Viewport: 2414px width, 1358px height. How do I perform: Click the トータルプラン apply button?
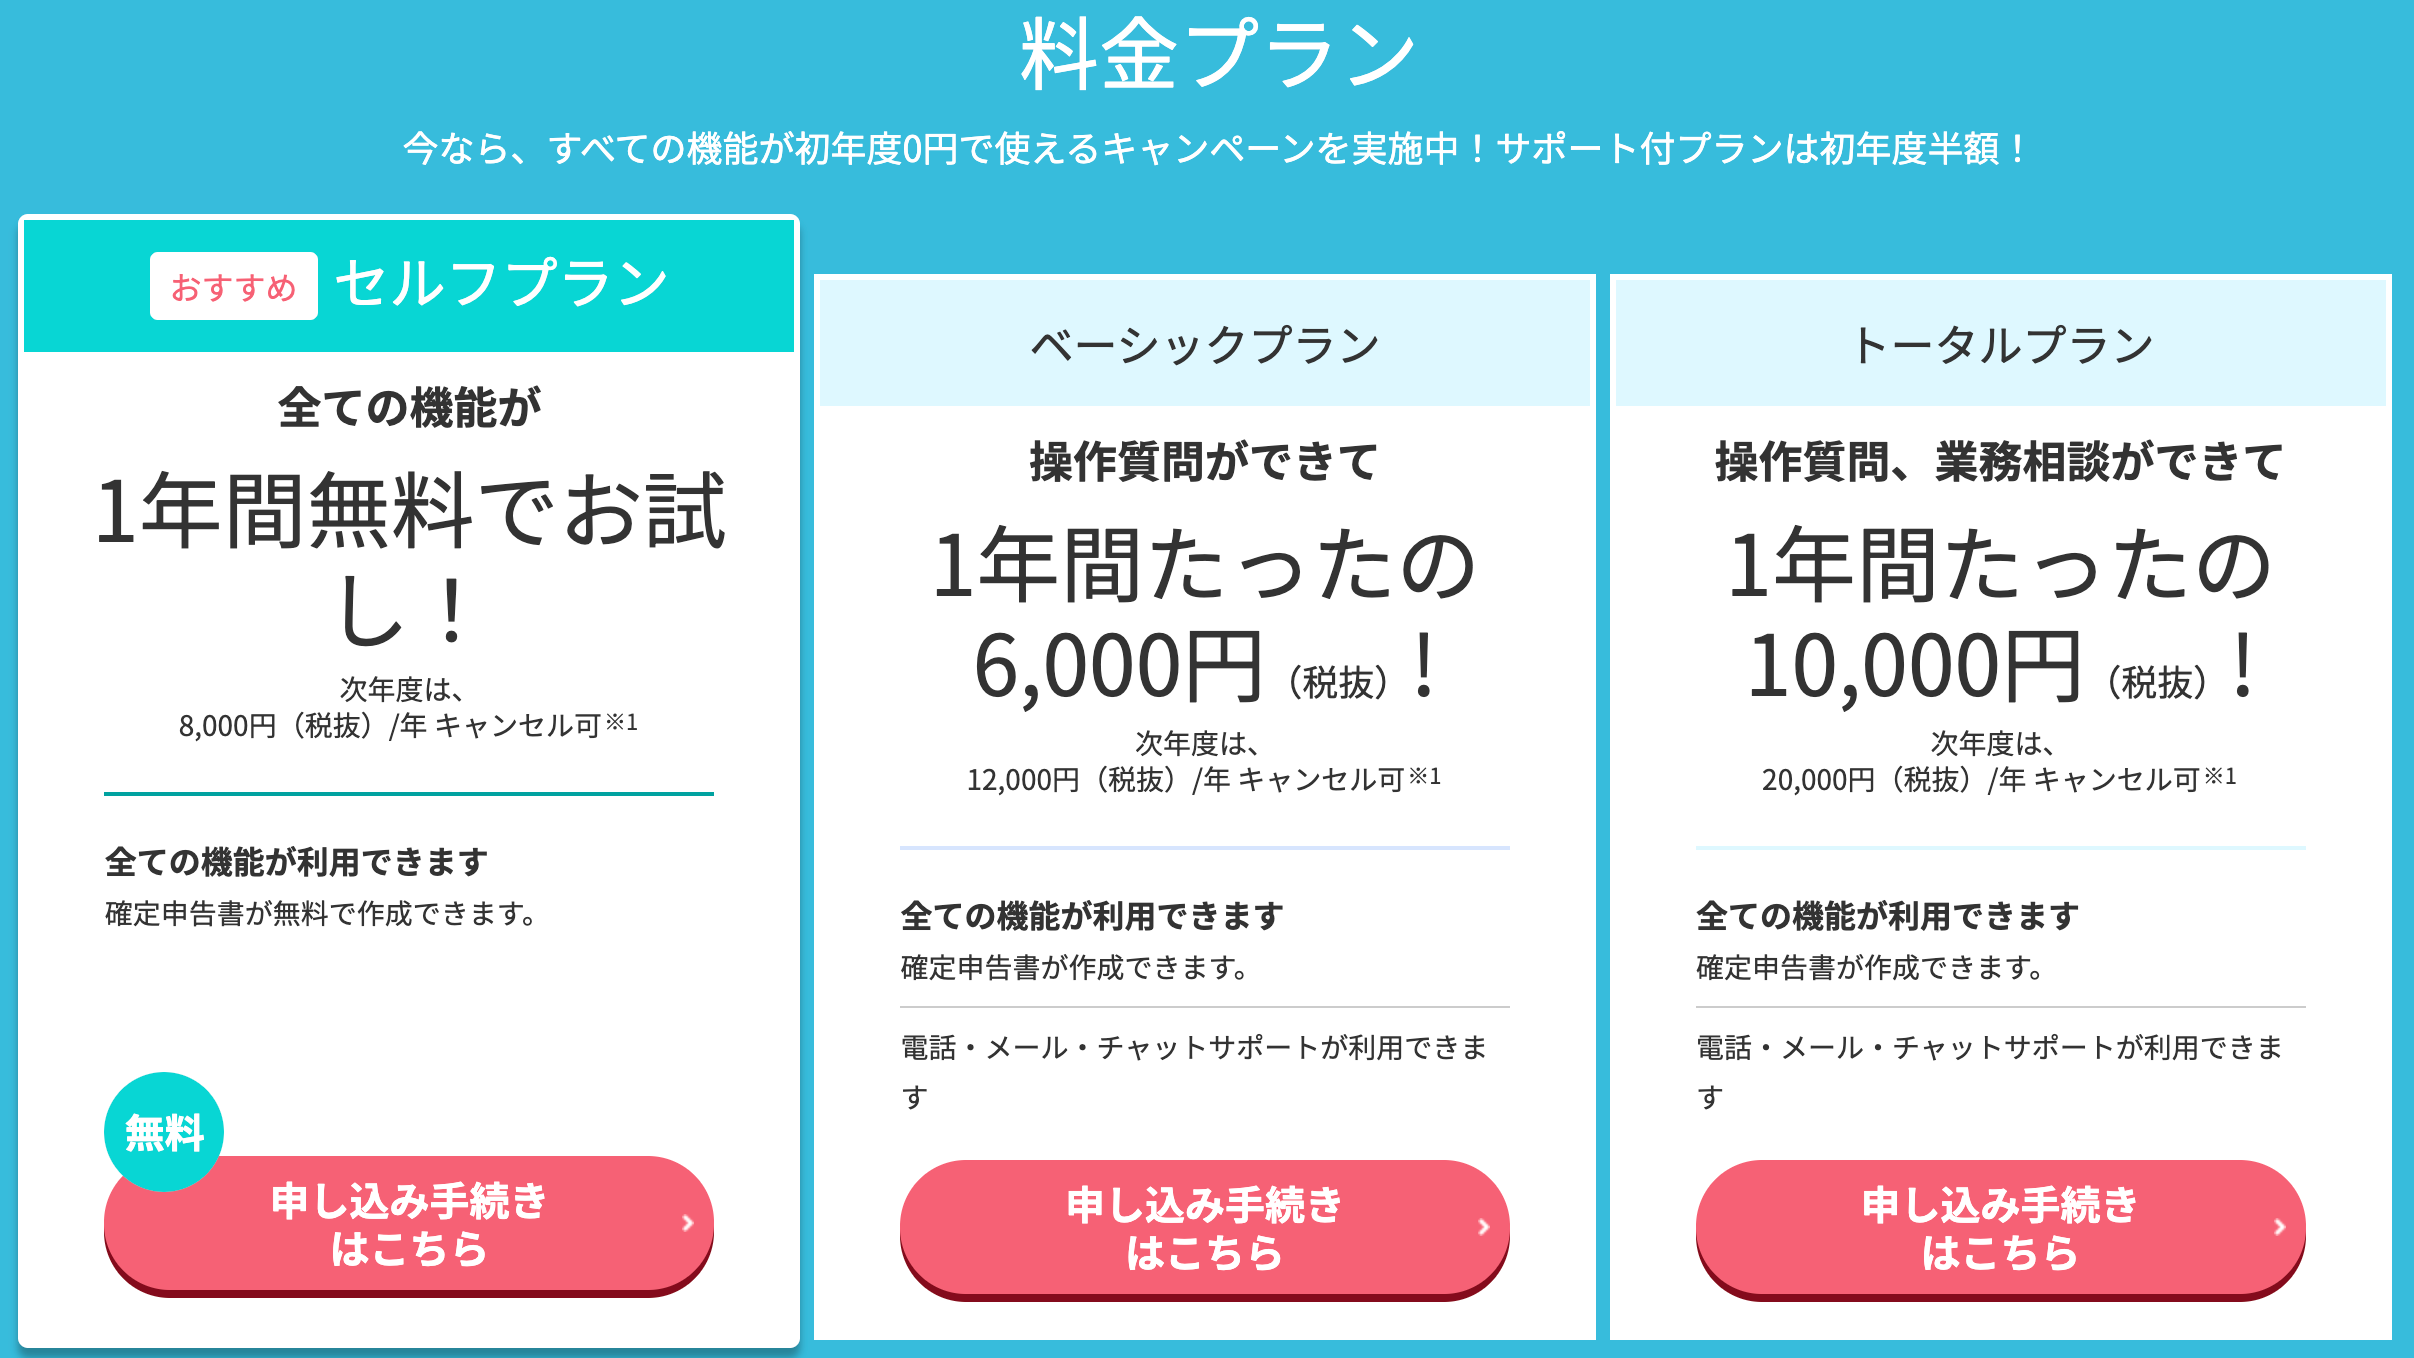click(x=2000, y=1228)
